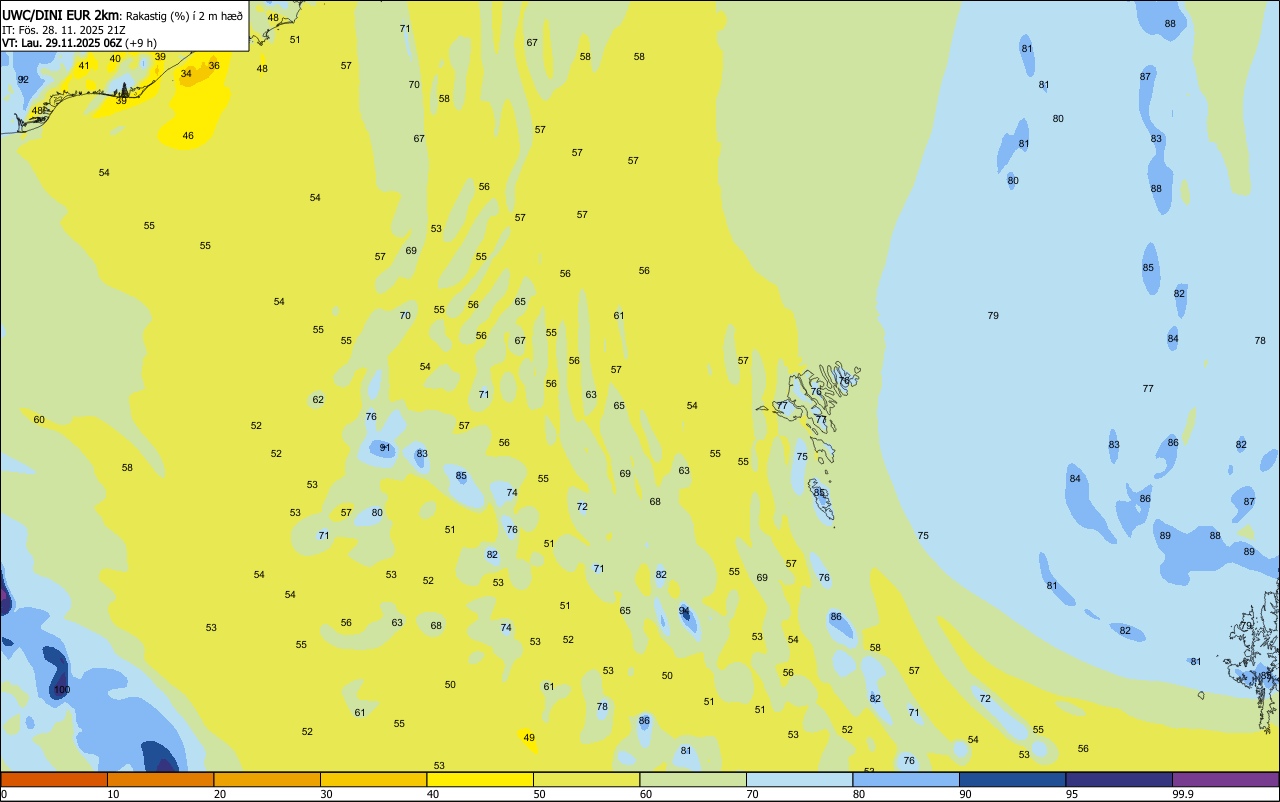
Task: Click the map title 'UWC/DINI EUR 2km'
Action: pyautogui.click(x=62, y=15)
